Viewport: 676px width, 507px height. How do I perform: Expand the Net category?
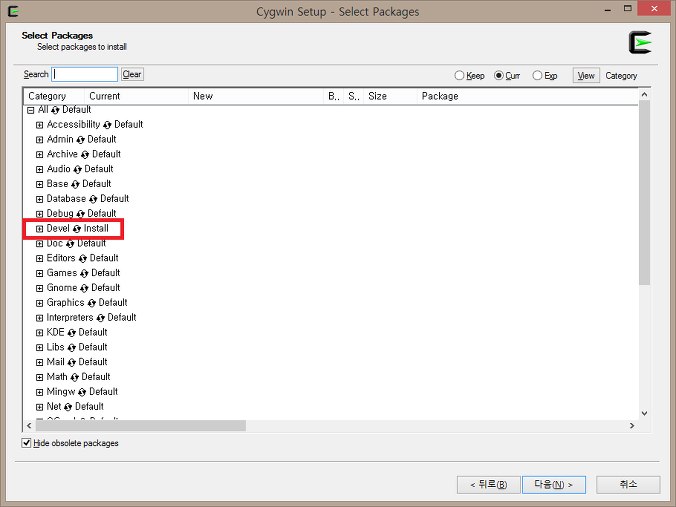pos(39,407)
